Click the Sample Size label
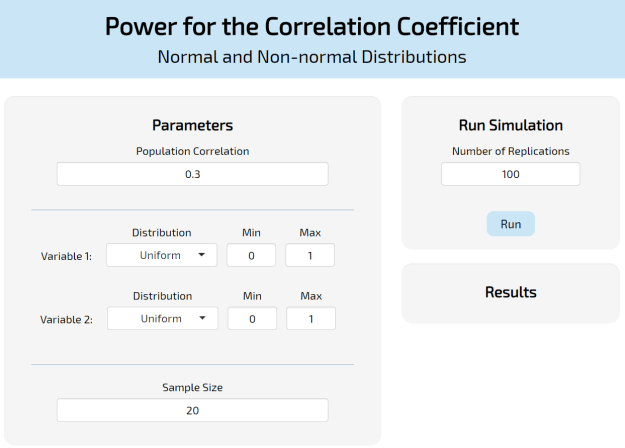 click(x=192, y=387)
